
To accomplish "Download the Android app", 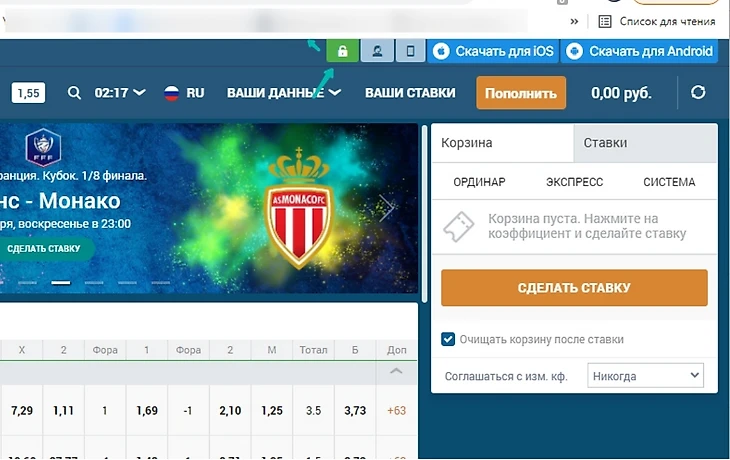I will [x=641, y=51].
